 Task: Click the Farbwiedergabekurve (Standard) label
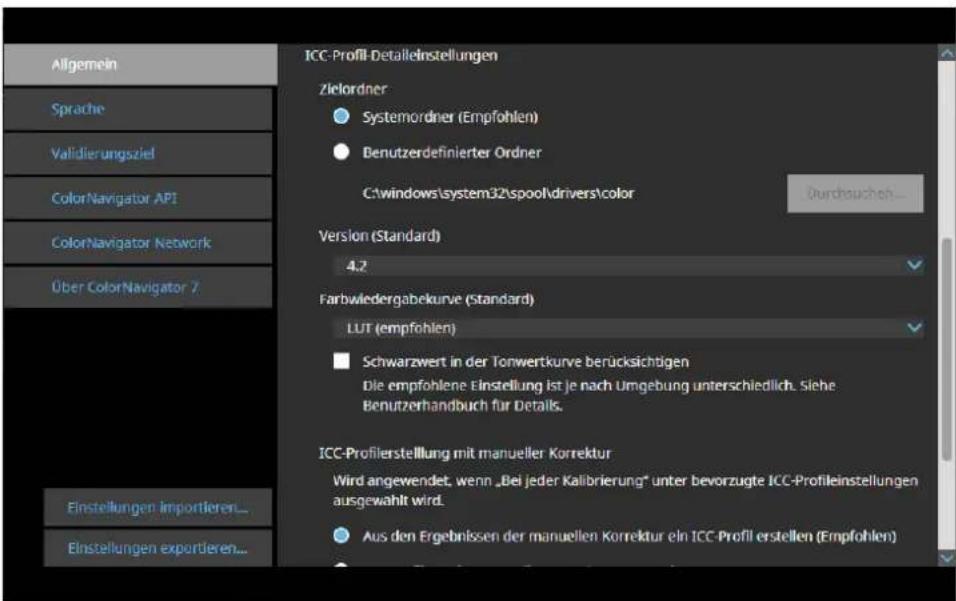[426, 299]
